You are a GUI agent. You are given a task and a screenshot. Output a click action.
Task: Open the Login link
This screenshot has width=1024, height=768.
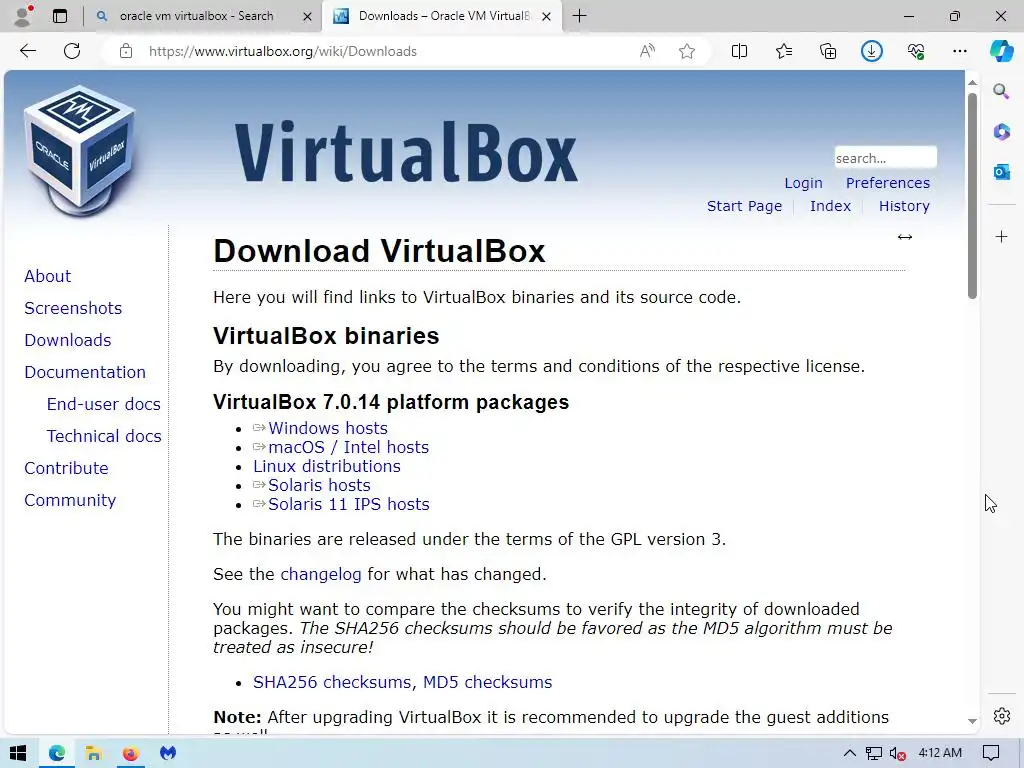click(803, 183)
